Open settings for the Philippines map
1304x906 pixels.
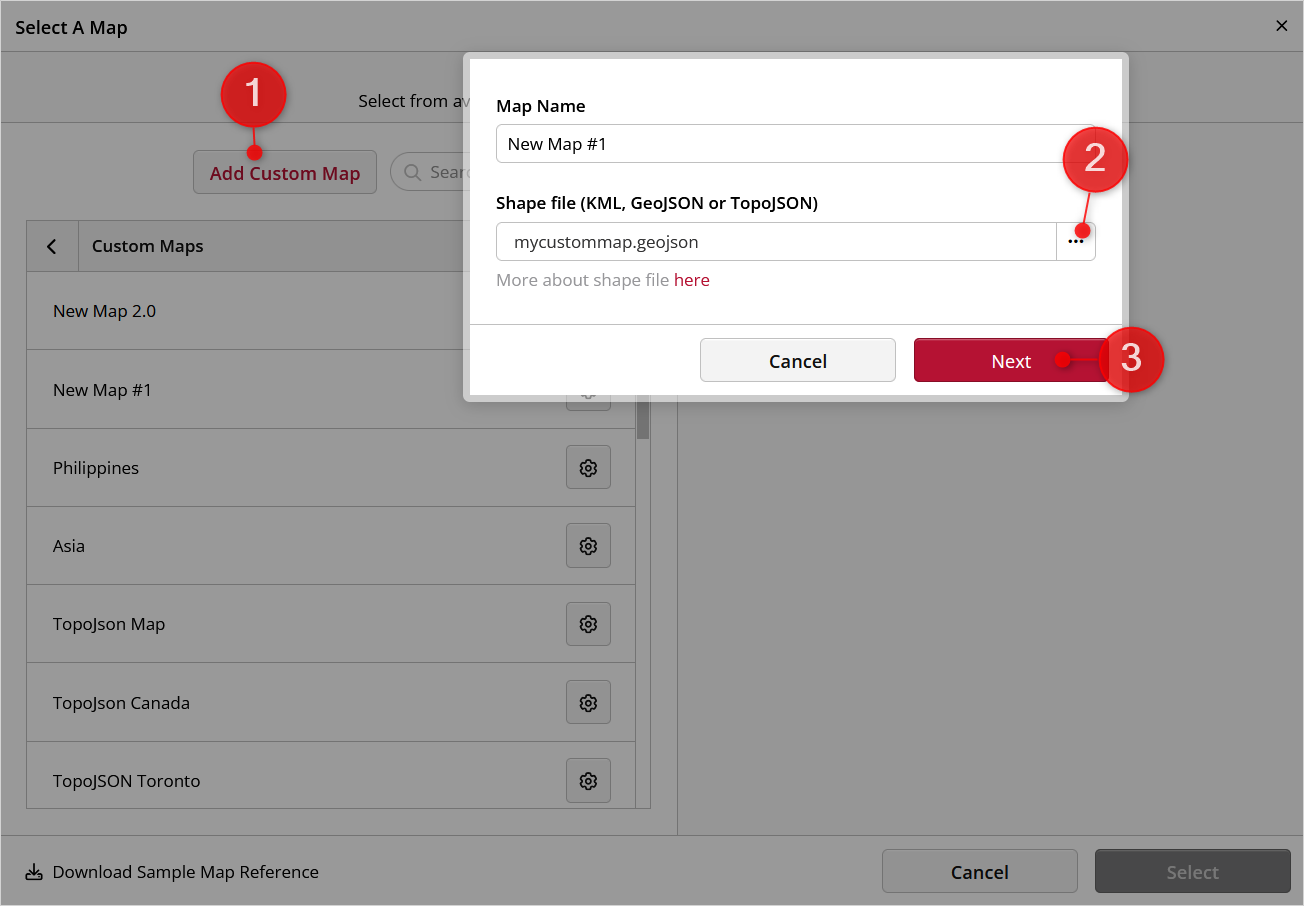[588, 467]
